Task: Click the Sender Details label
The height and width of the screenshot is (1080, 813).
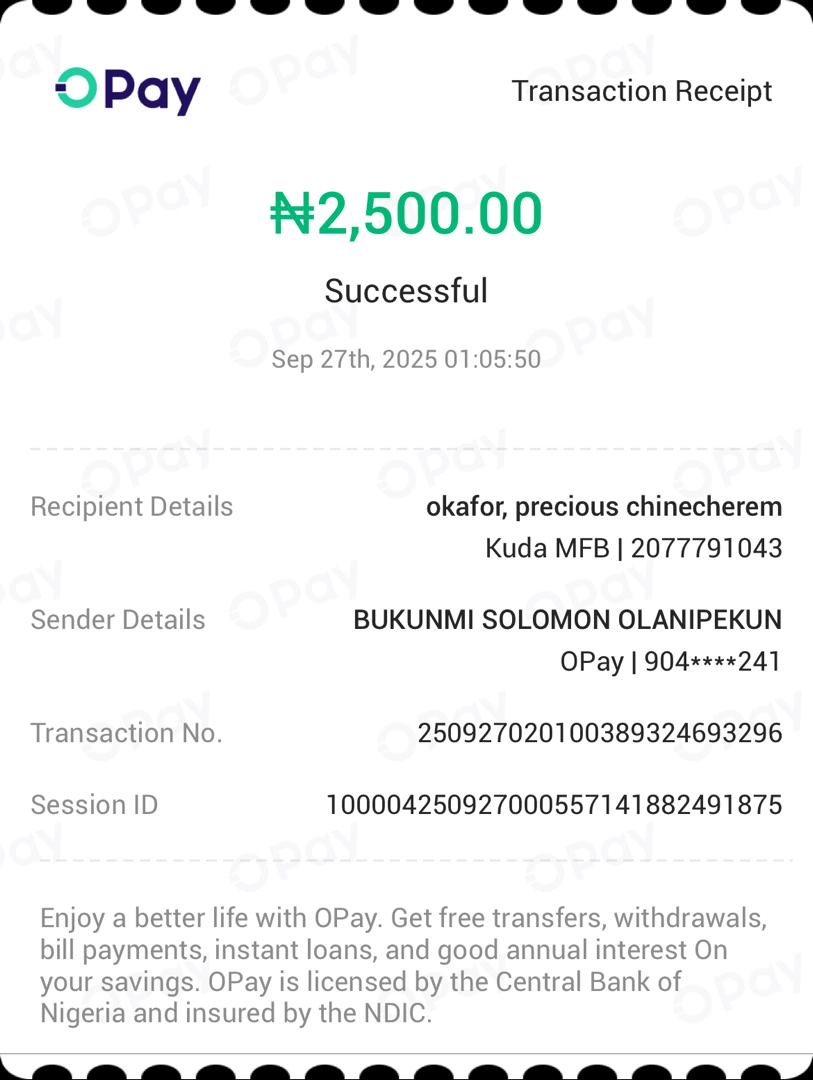Action: [118, 620]
